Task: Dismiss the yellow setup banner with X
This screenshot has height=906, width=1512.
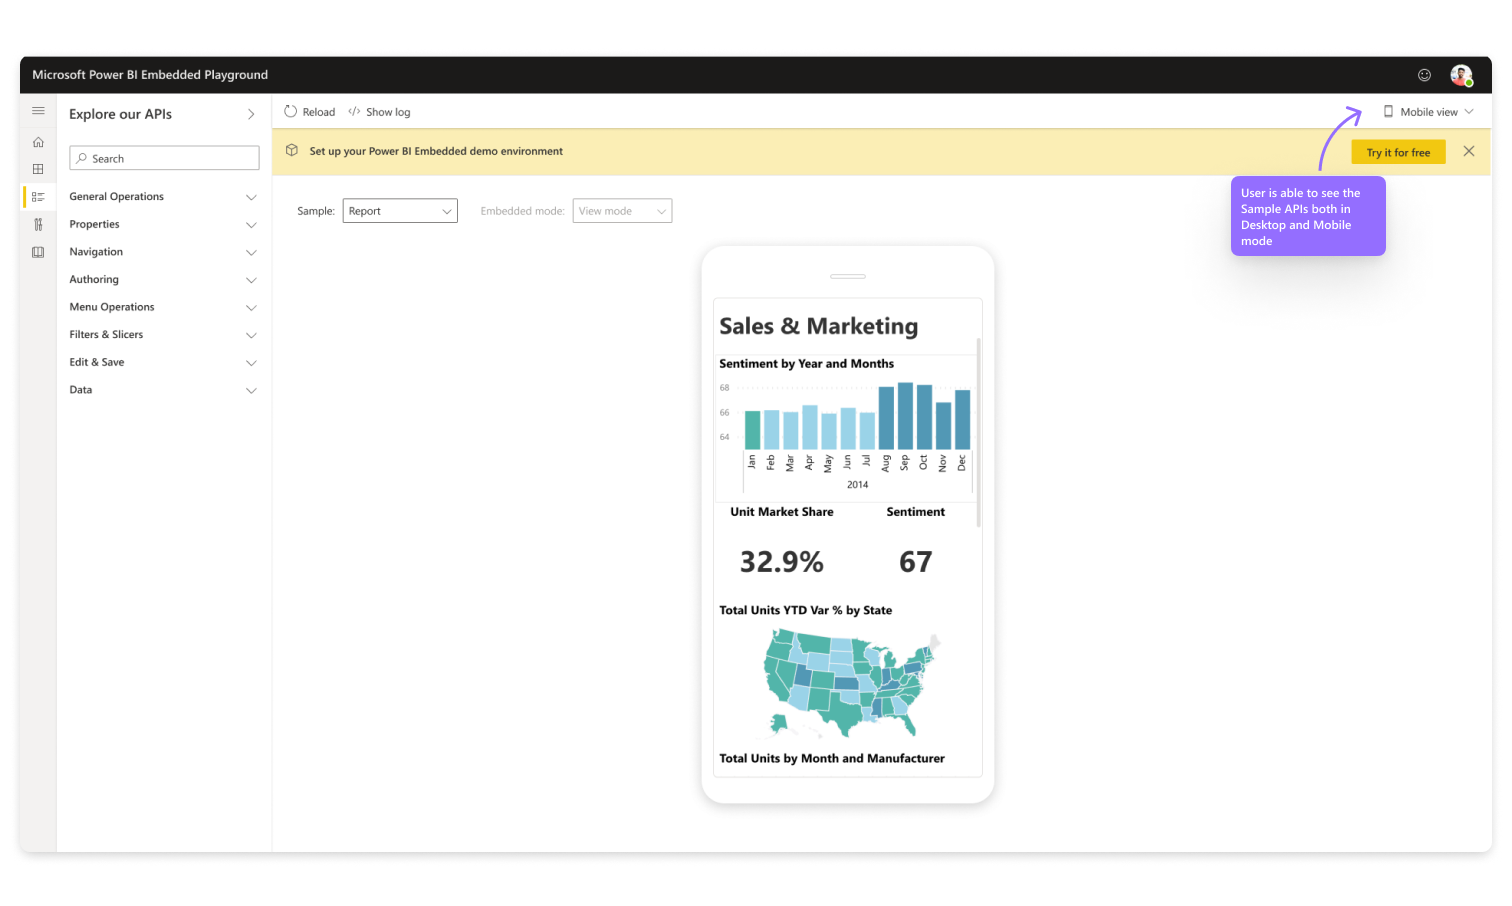Action: (x=1468, y=151)
